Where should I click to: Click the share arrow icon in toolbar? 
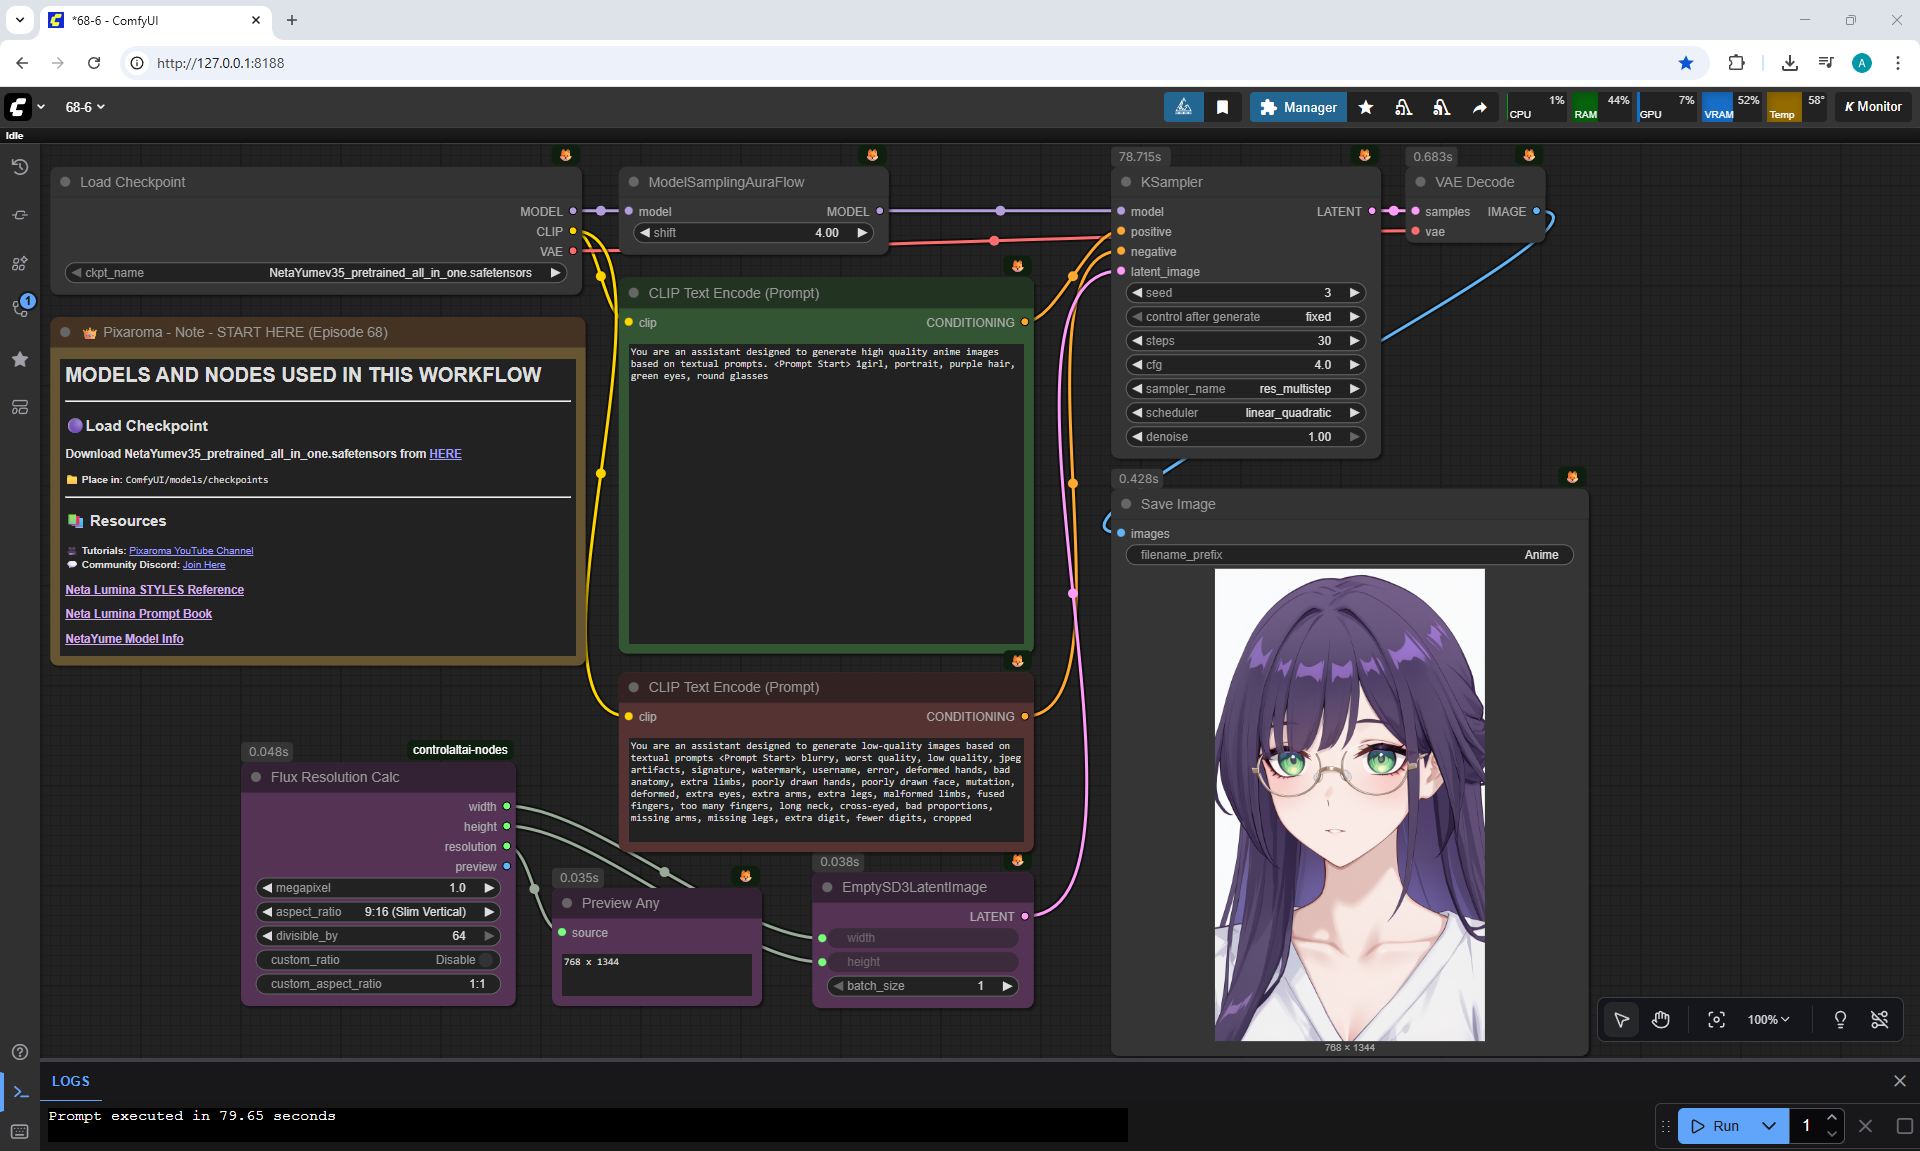(1479, 107)
